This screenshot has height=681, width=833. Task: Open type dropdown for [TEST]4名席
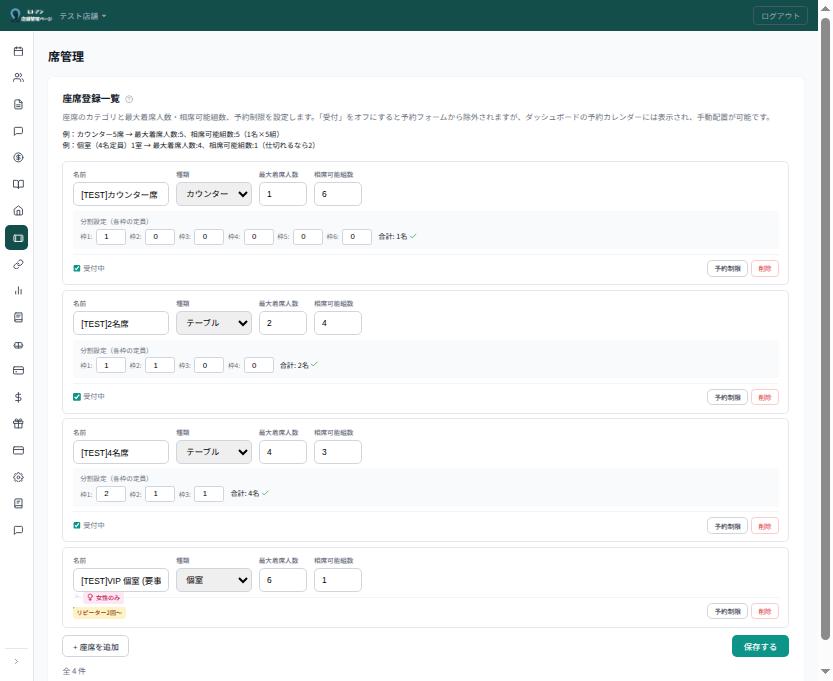214,452
